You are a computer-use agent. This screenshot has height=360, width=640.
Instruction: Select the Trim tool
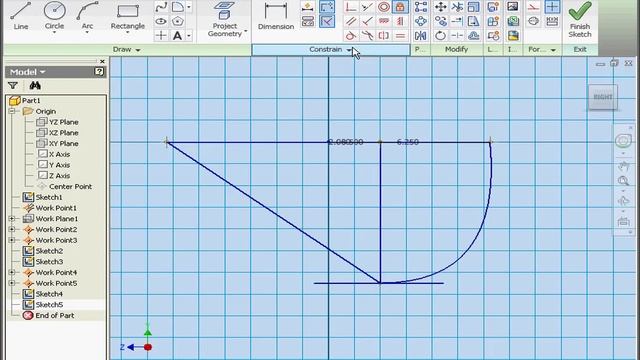457,7
